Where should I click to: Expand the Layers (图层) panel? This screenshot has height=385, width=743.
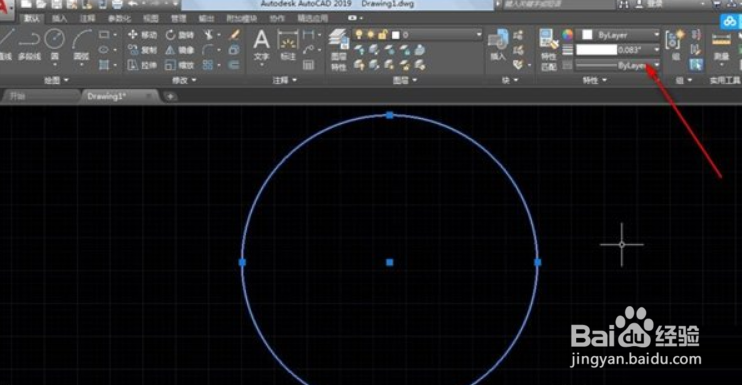pos(406,80)
